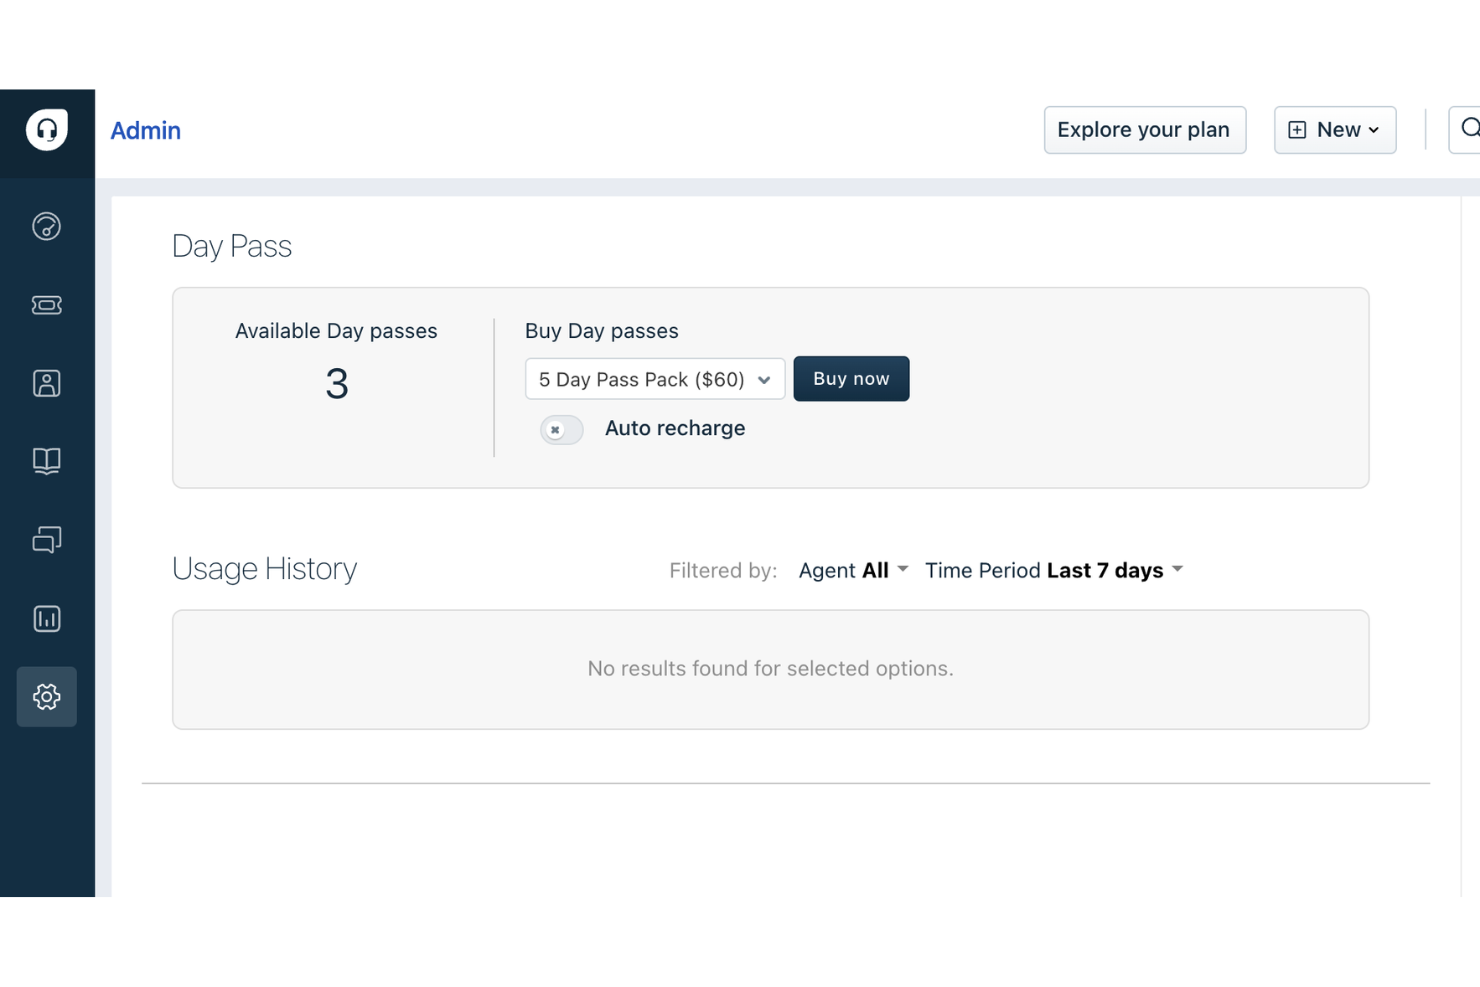The width and height of the screenshot is (1480, 987).
Task: Open the Admin breadcrumb link
Action: pyautogui.click(x=145, y=130)
